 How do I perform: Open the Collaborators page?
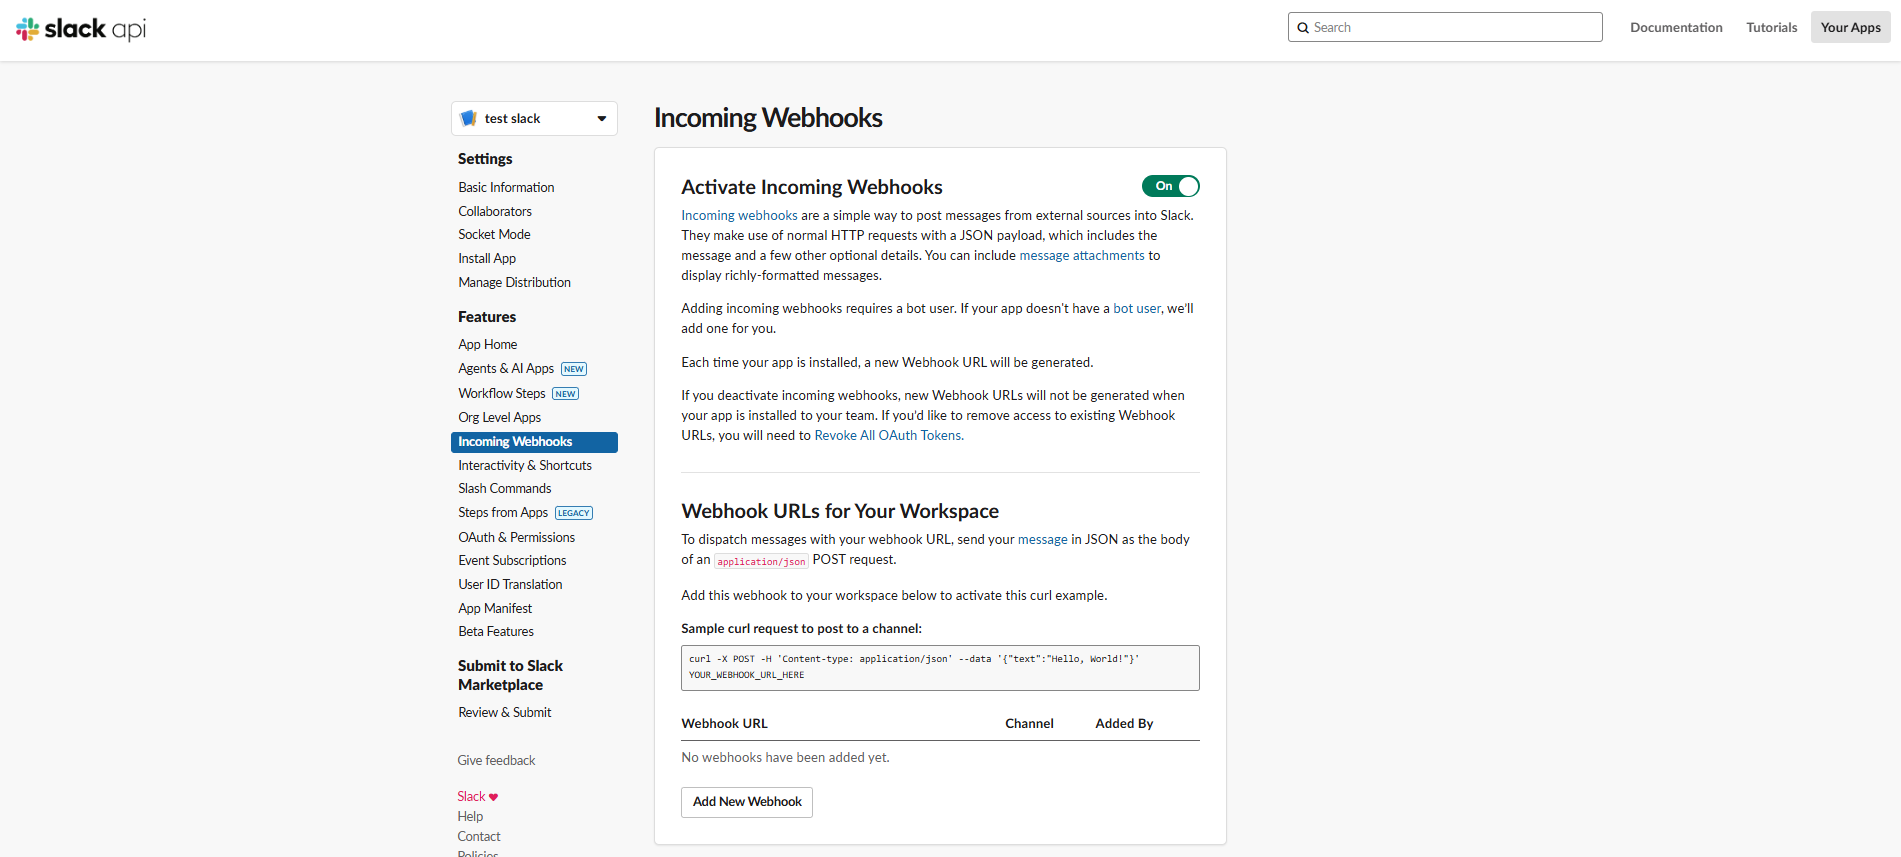(x=495, y=211)
